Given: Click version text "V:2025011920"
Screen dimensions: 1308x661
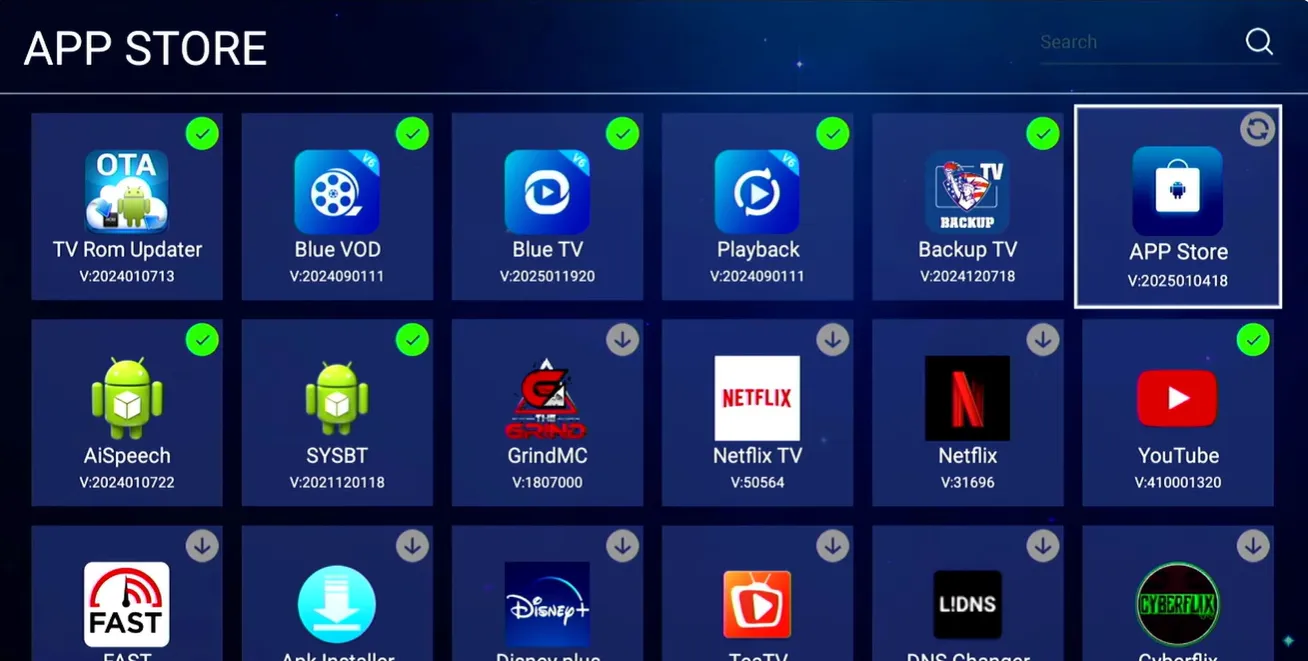Looking at the screenshot, I should pos(547,276).
